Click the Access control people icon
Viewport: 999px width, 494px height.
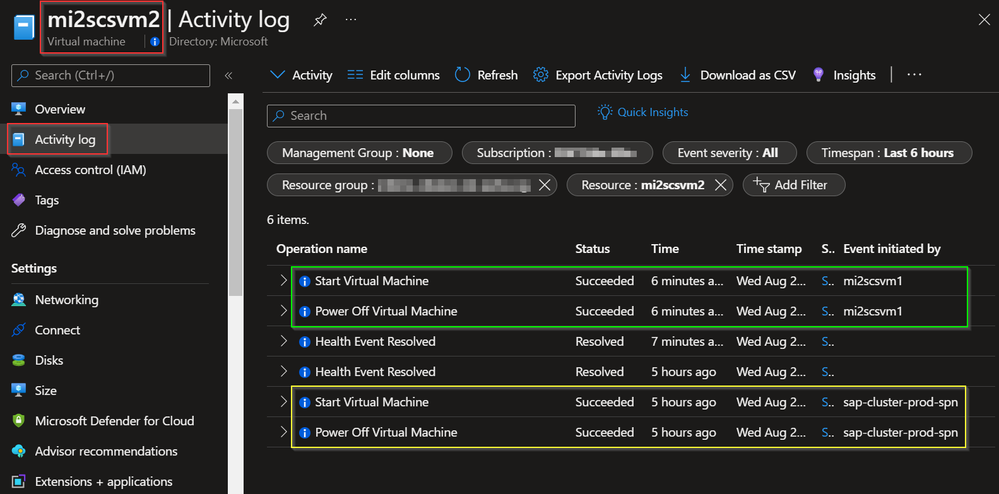18,170
